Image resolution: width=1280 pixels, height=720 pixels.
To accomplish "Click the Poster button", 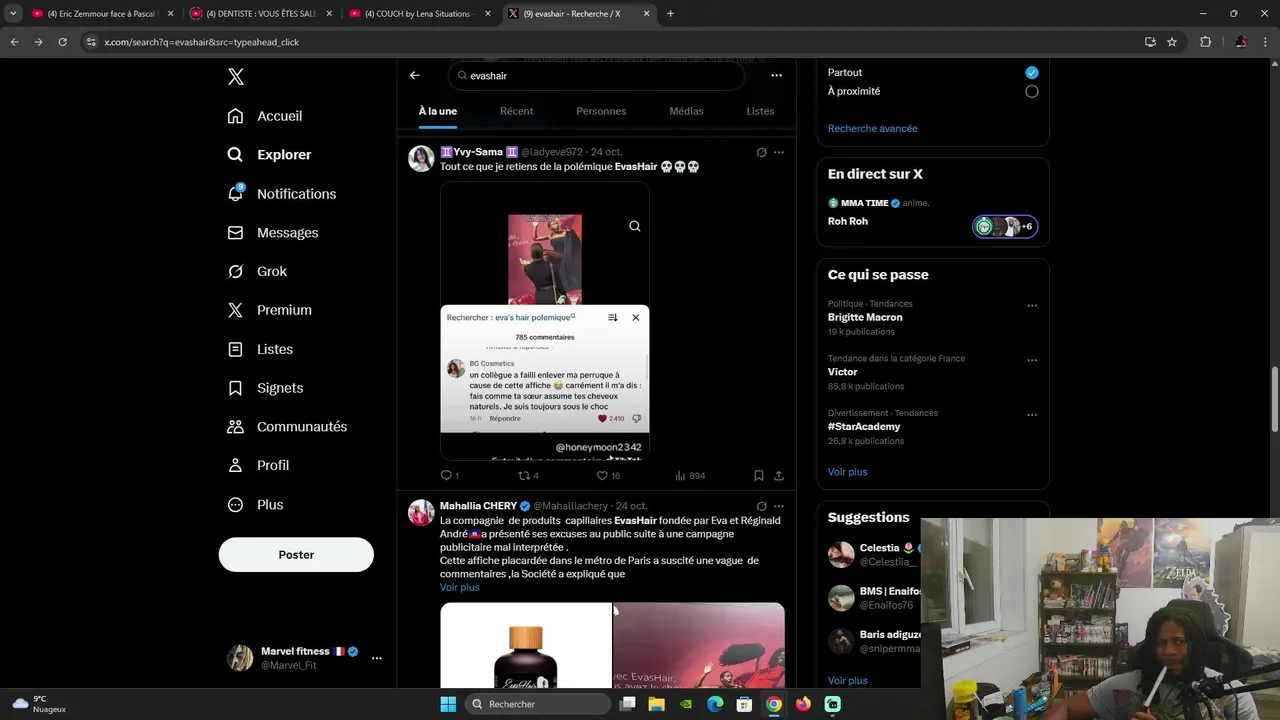I will point(296,555).
